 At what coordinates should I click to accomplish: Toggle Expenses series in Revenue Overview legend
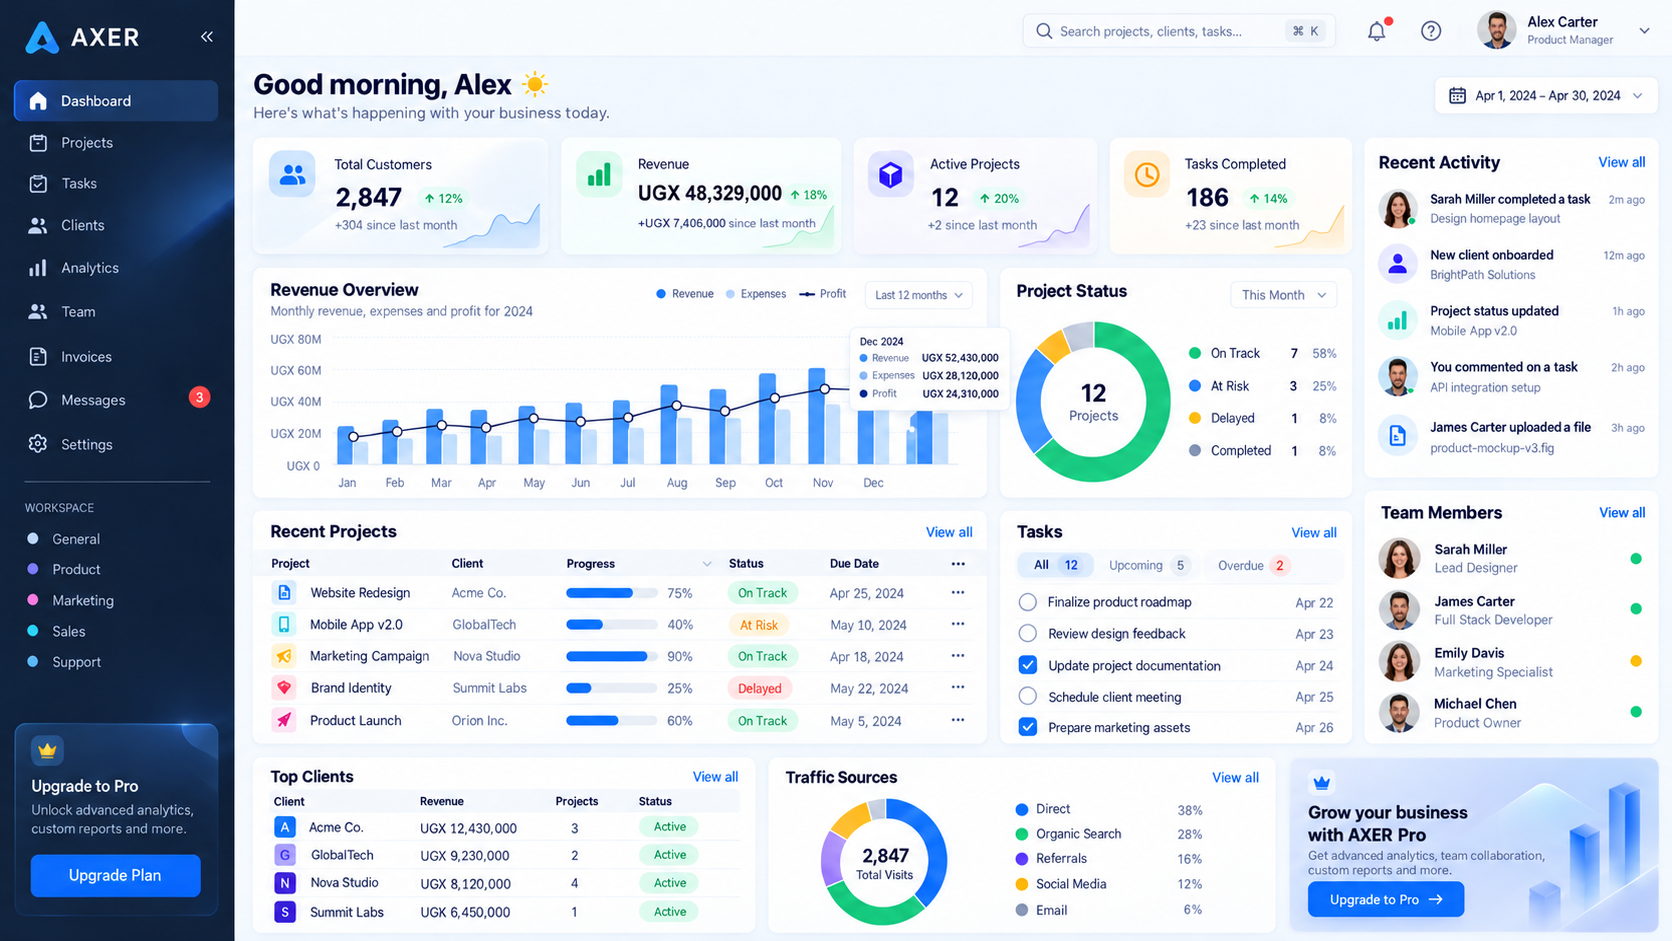pos(756,294)
